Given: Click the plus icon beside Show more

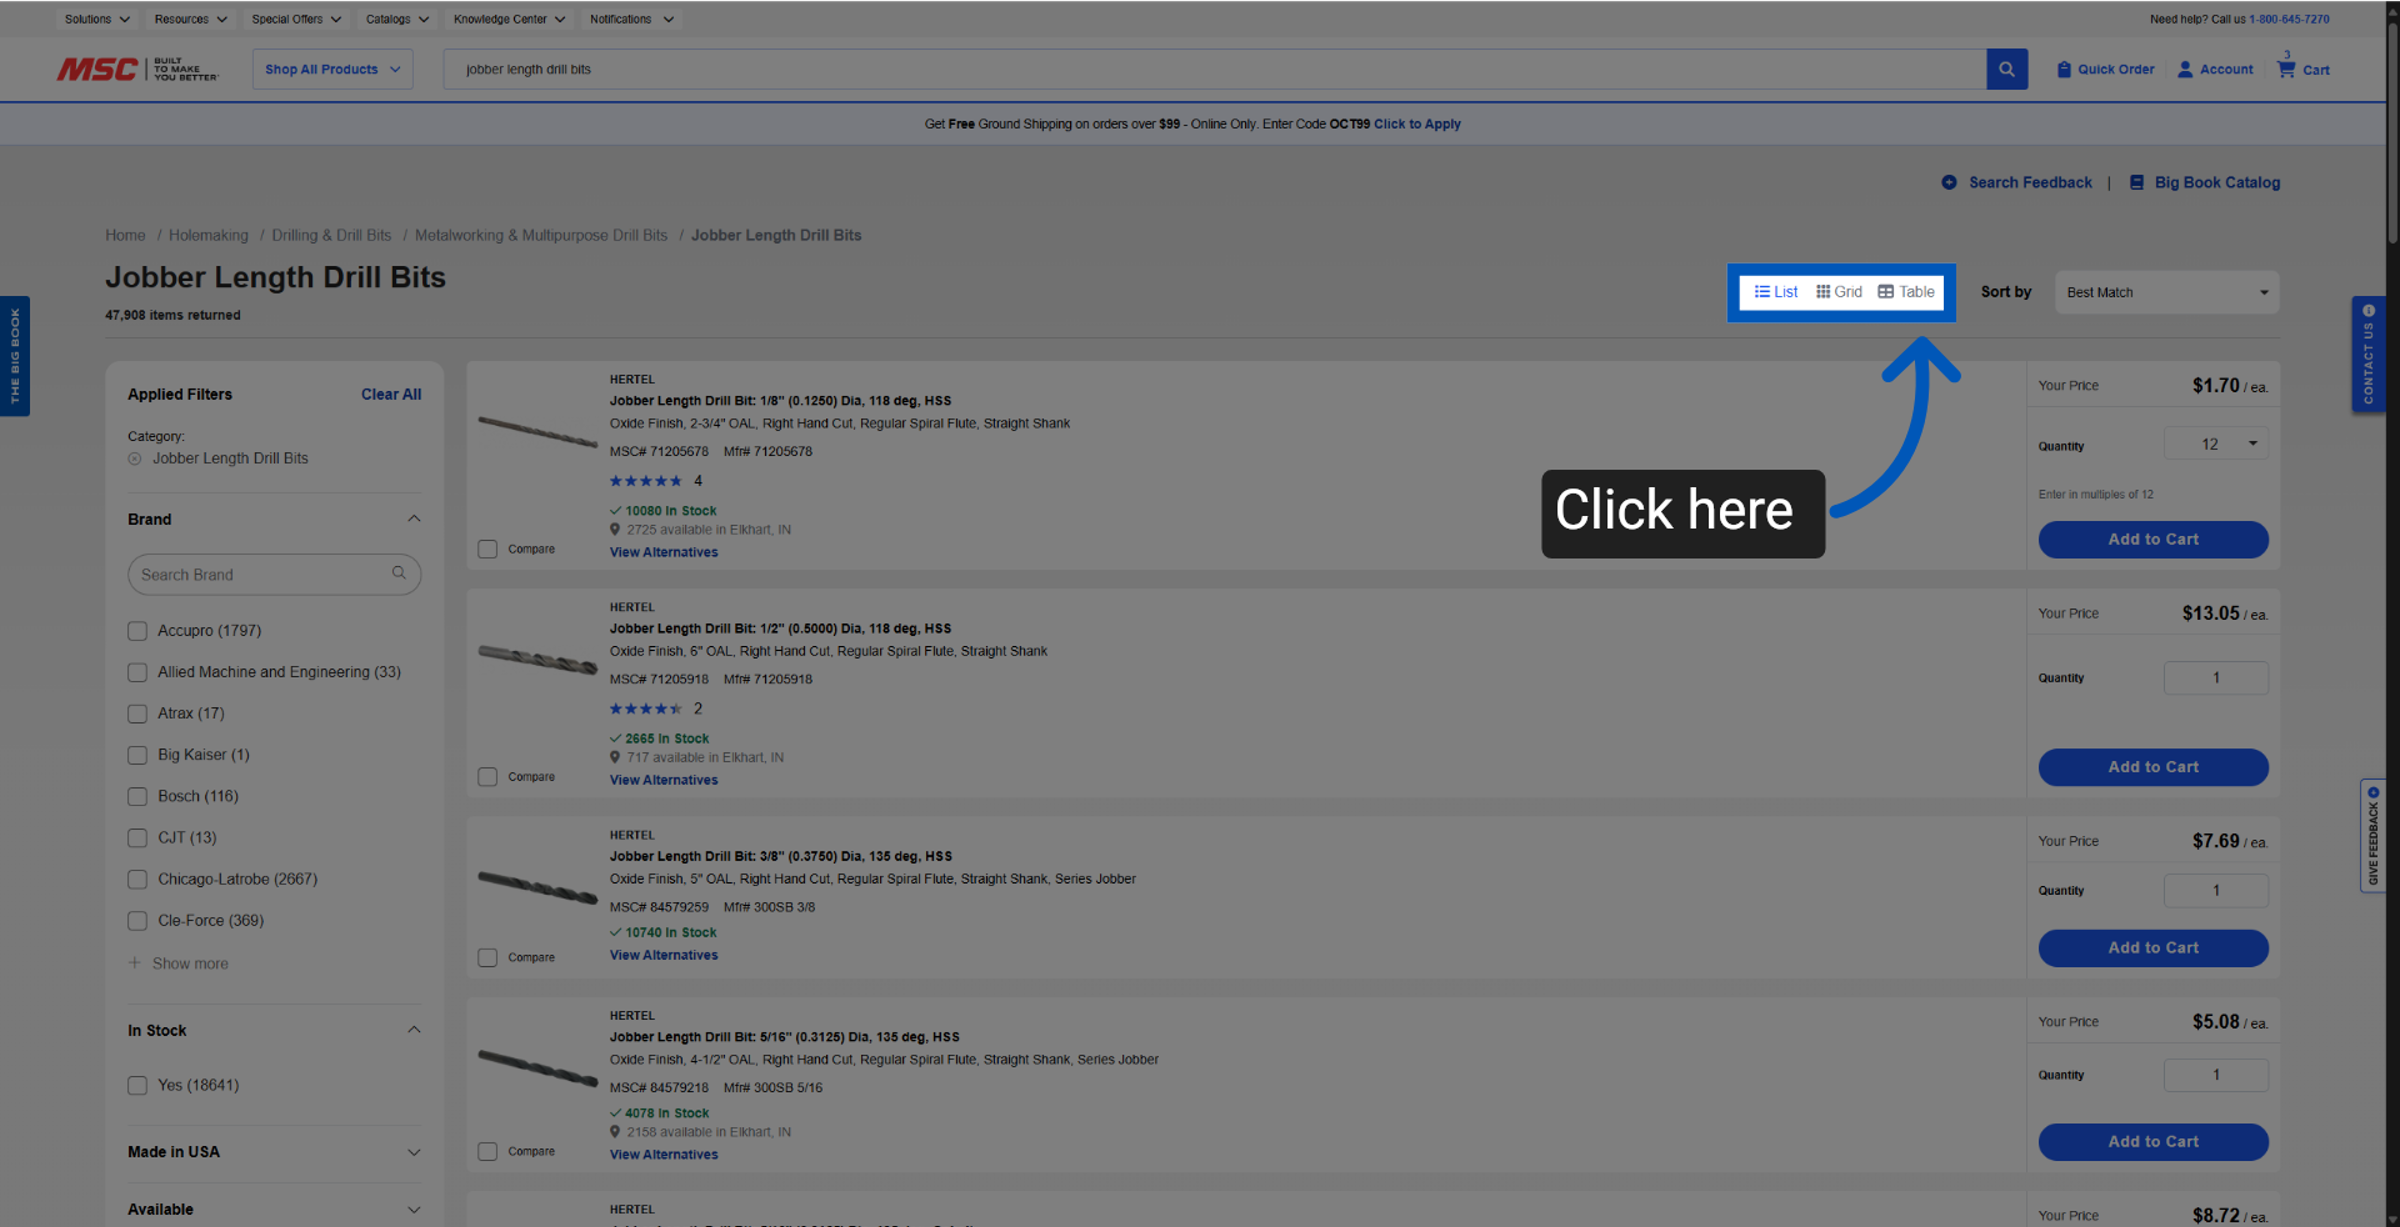Looking at the screenshot, I should click(x=135, y=963).
